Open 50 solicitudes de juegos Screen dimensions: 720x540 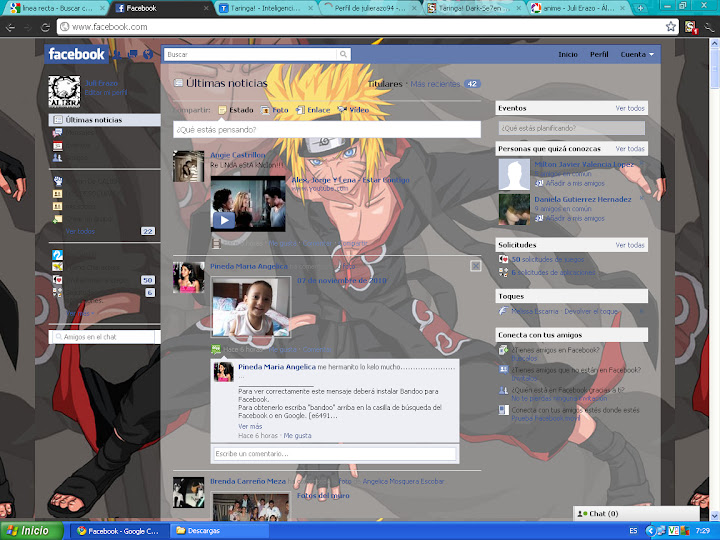(547, 259)
